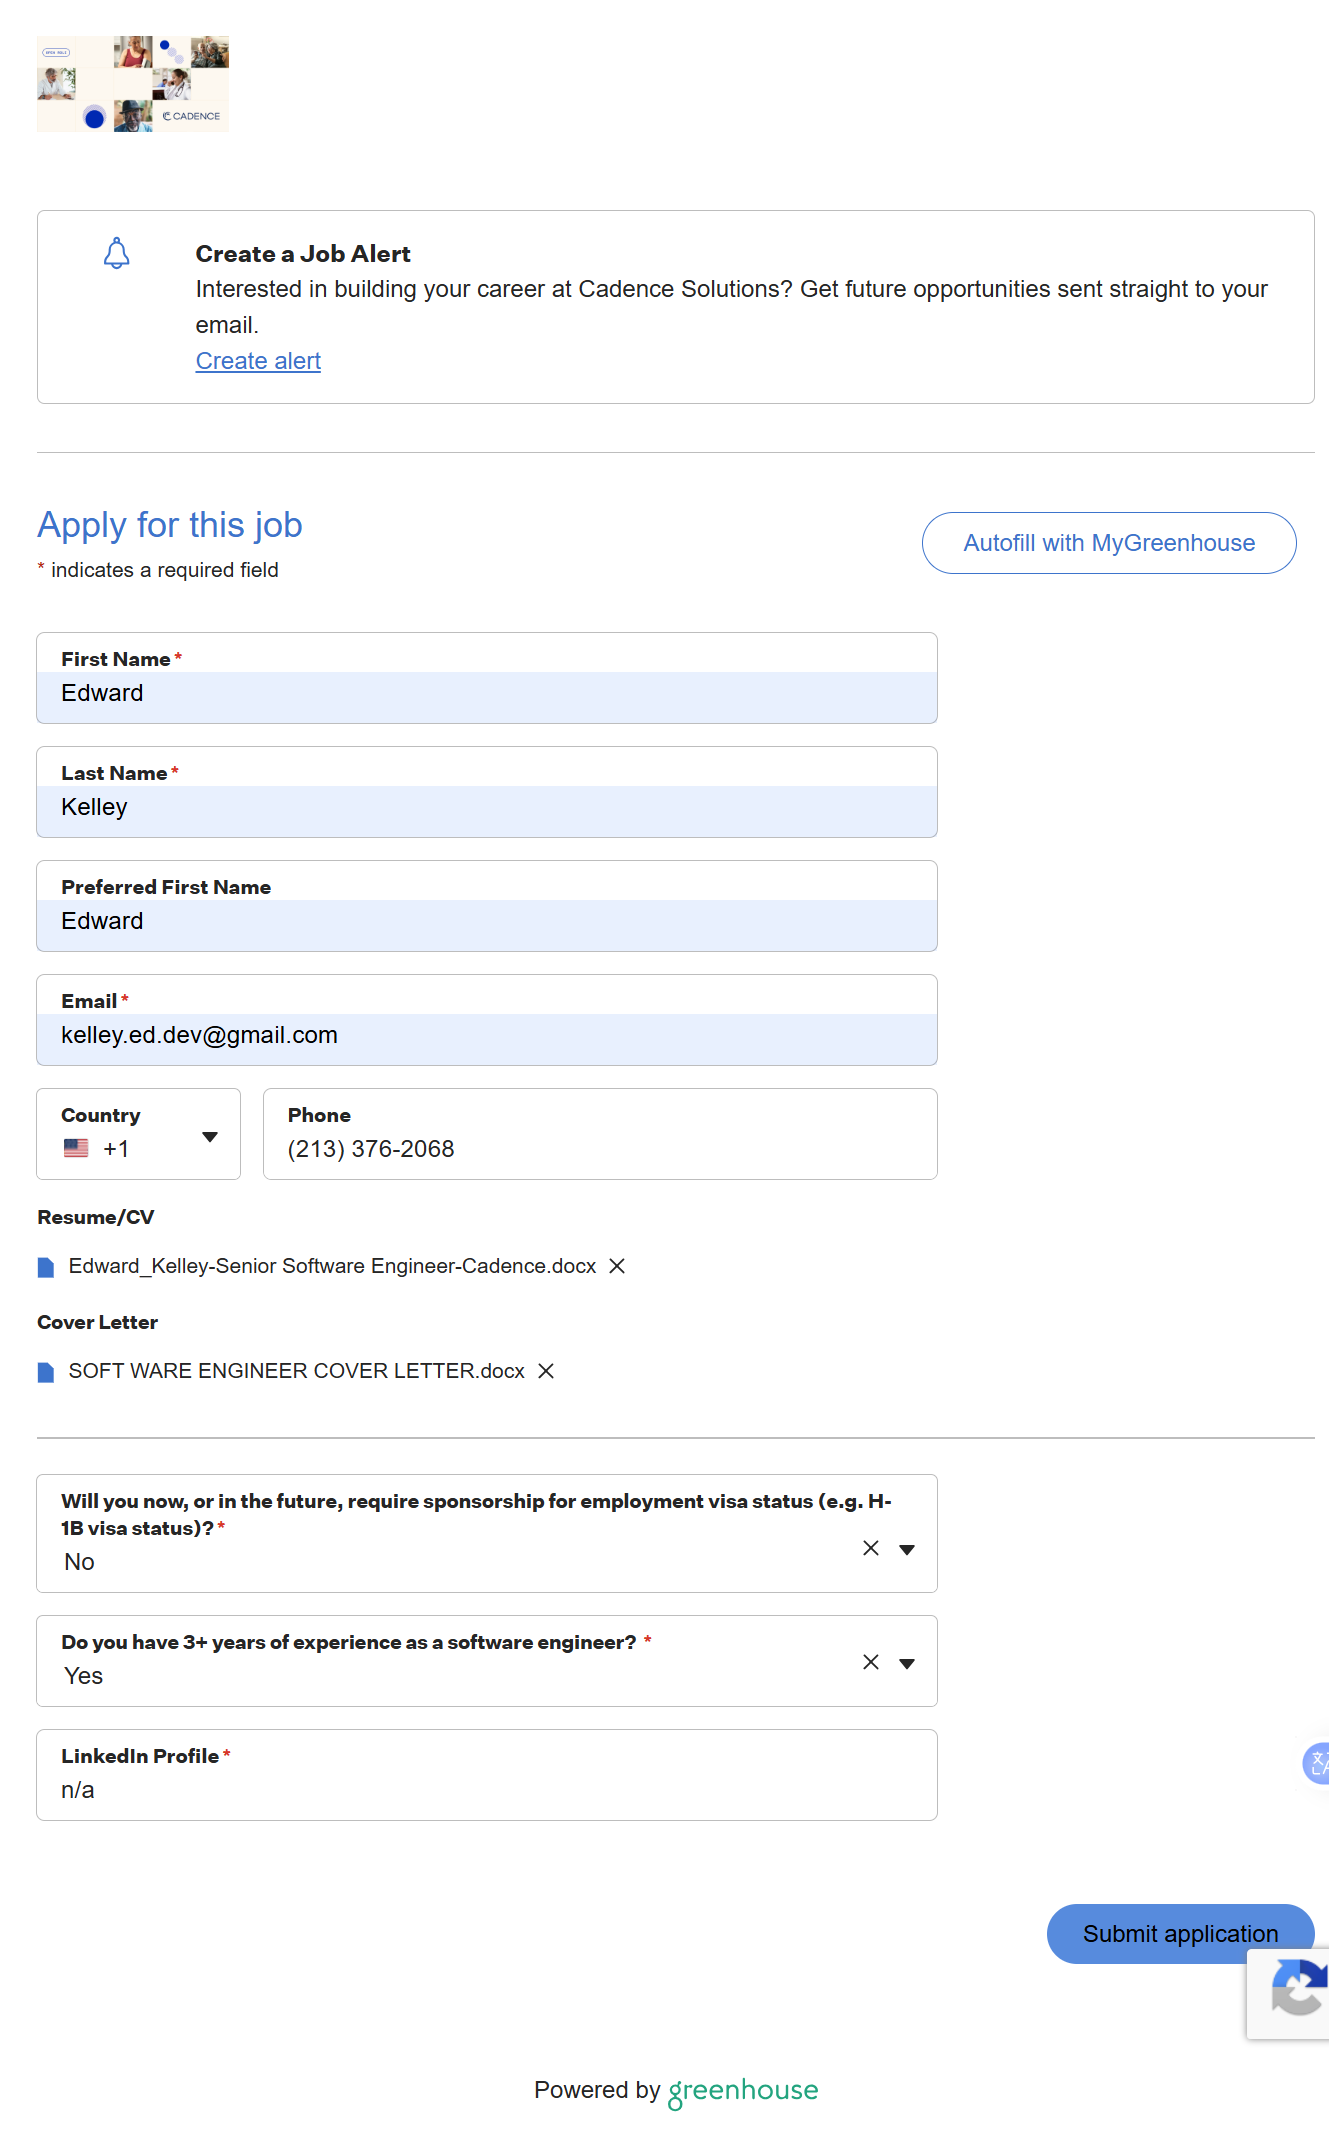Open the software engineer experience dropdown
This screenshot has width=1329, height=2144.
(x=907, y=1663)
